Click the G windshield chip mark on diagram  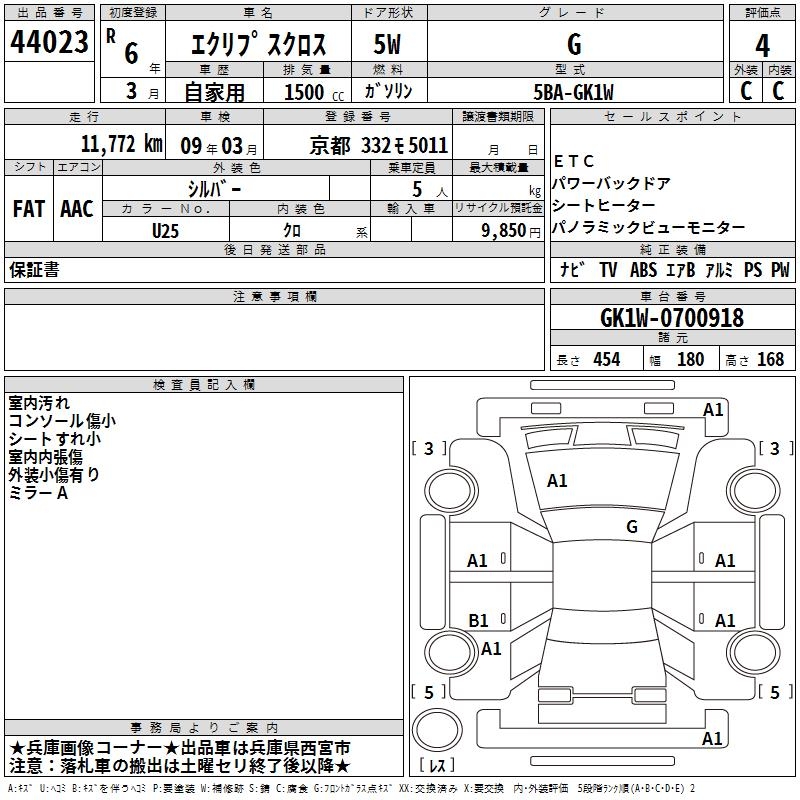(632, 527)
